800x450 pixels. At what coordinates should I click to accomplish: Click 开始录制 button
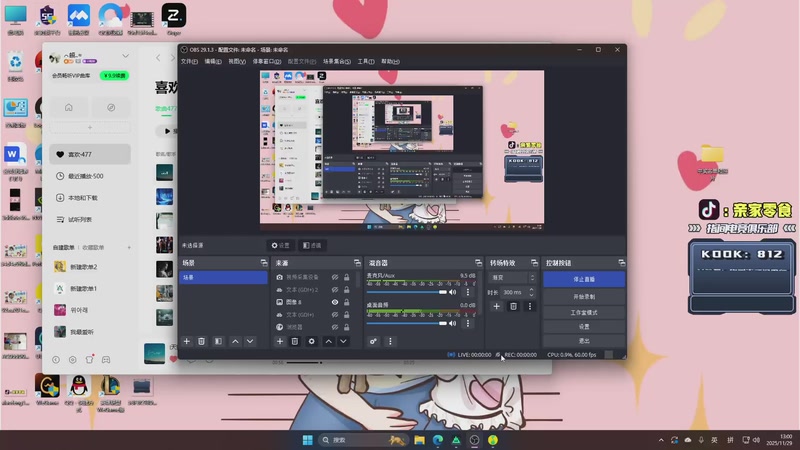tap(584, 296)
